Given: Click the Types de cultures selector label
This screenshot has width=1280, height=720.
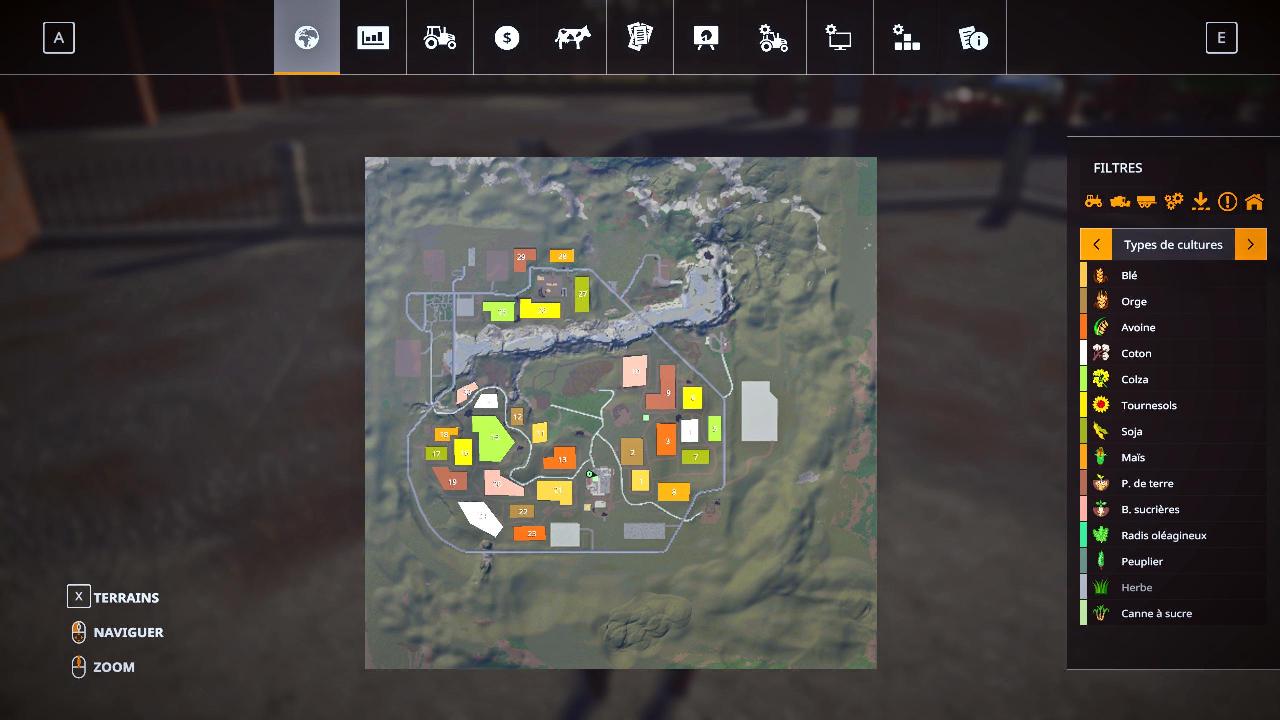Looking at the screenshot, I should [x=1173, y=244].
